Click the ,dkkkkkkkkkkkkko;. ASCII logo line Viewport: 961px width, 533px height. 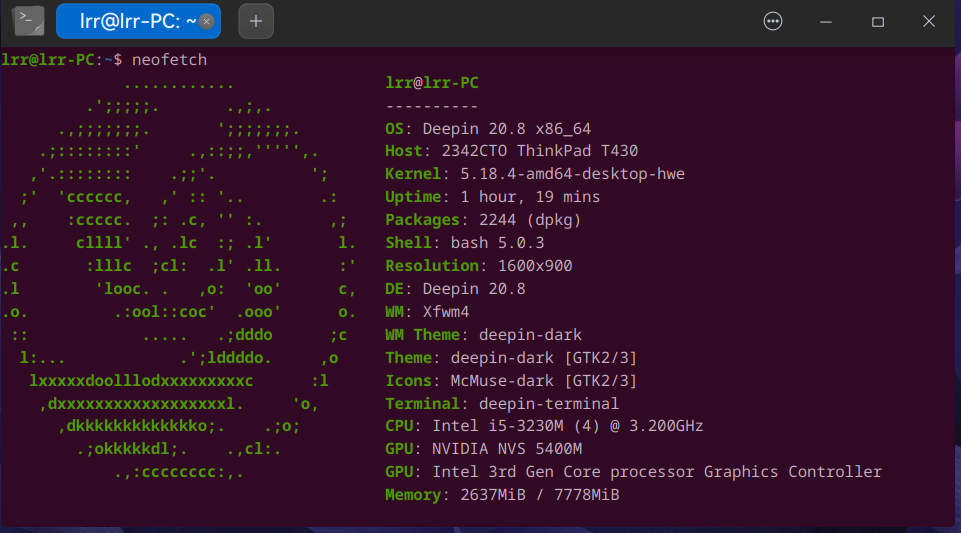pyautogui.click(x=141, y=426)
